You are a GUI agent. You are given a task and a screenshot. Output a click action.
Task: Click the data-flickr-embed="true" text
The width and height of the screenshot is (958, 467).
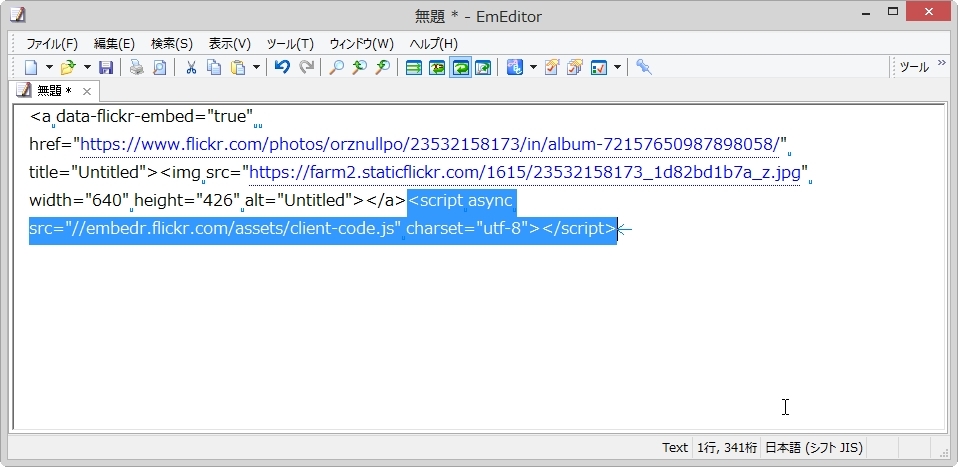(x=155, y=116)
